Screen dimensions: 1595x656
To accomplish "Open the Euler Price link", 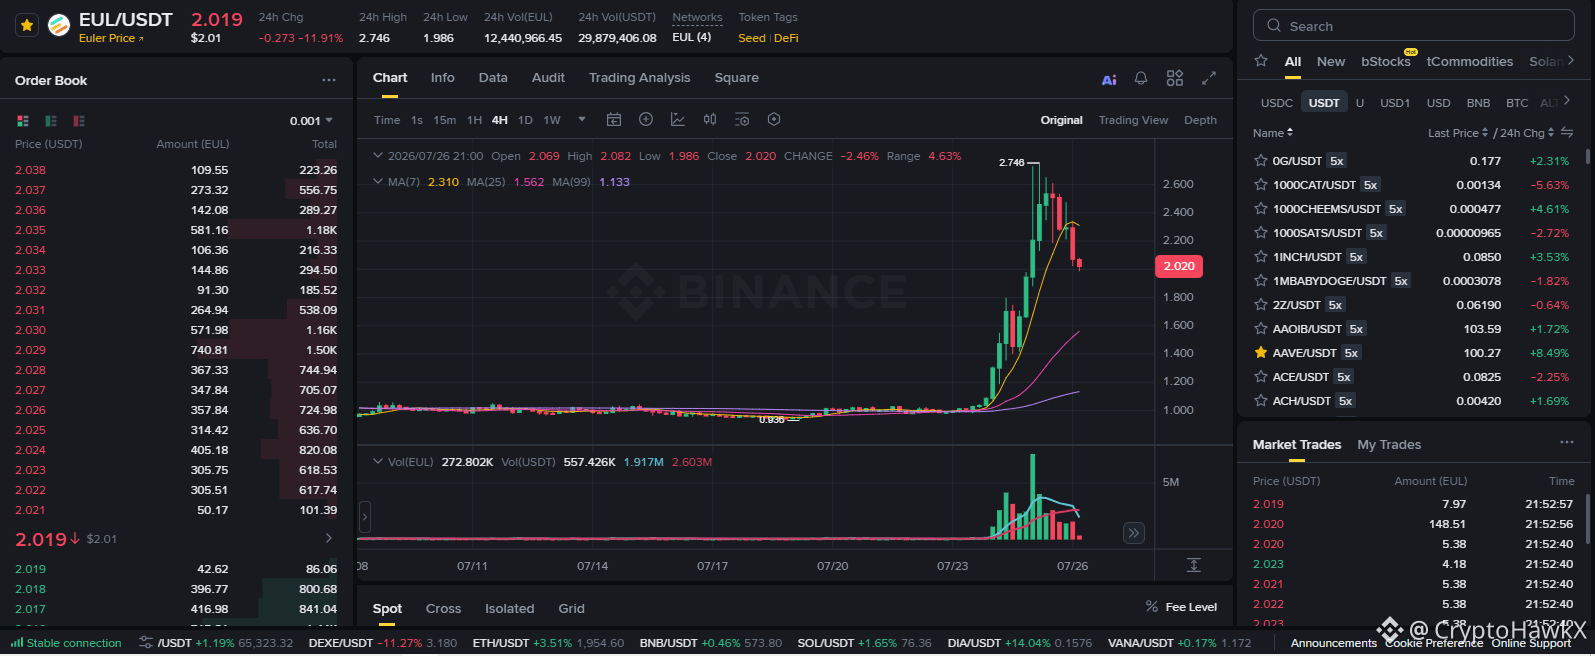I will 111,38.
